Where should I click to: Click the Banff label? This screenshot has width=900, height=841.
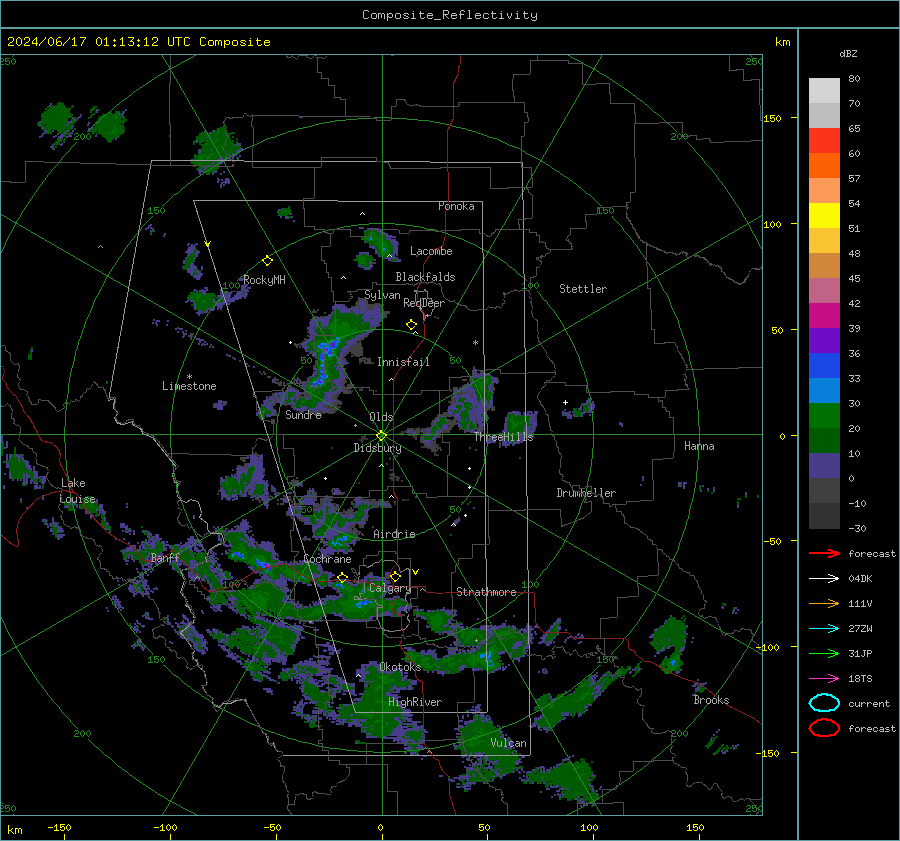click(x=165, y=558)
